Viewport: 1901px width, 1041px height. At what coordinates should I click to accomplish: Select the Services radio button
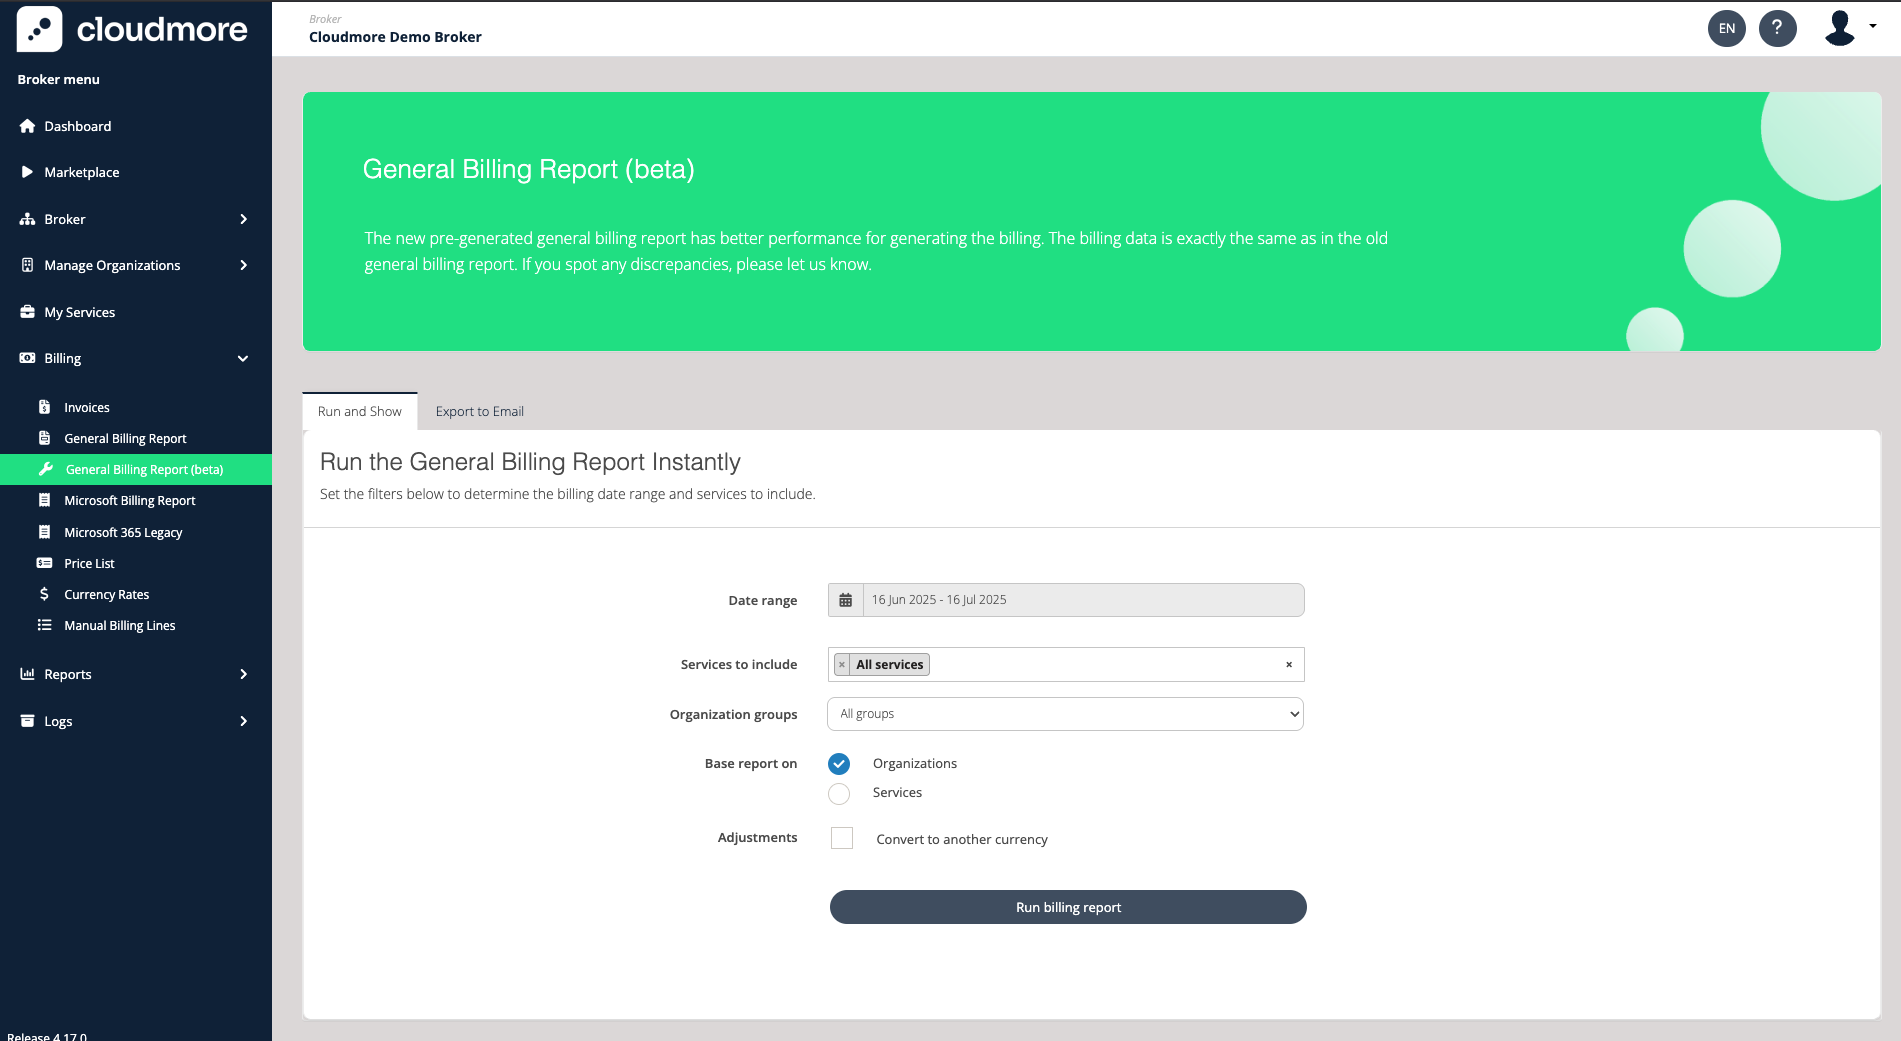[x=839, y=793]
